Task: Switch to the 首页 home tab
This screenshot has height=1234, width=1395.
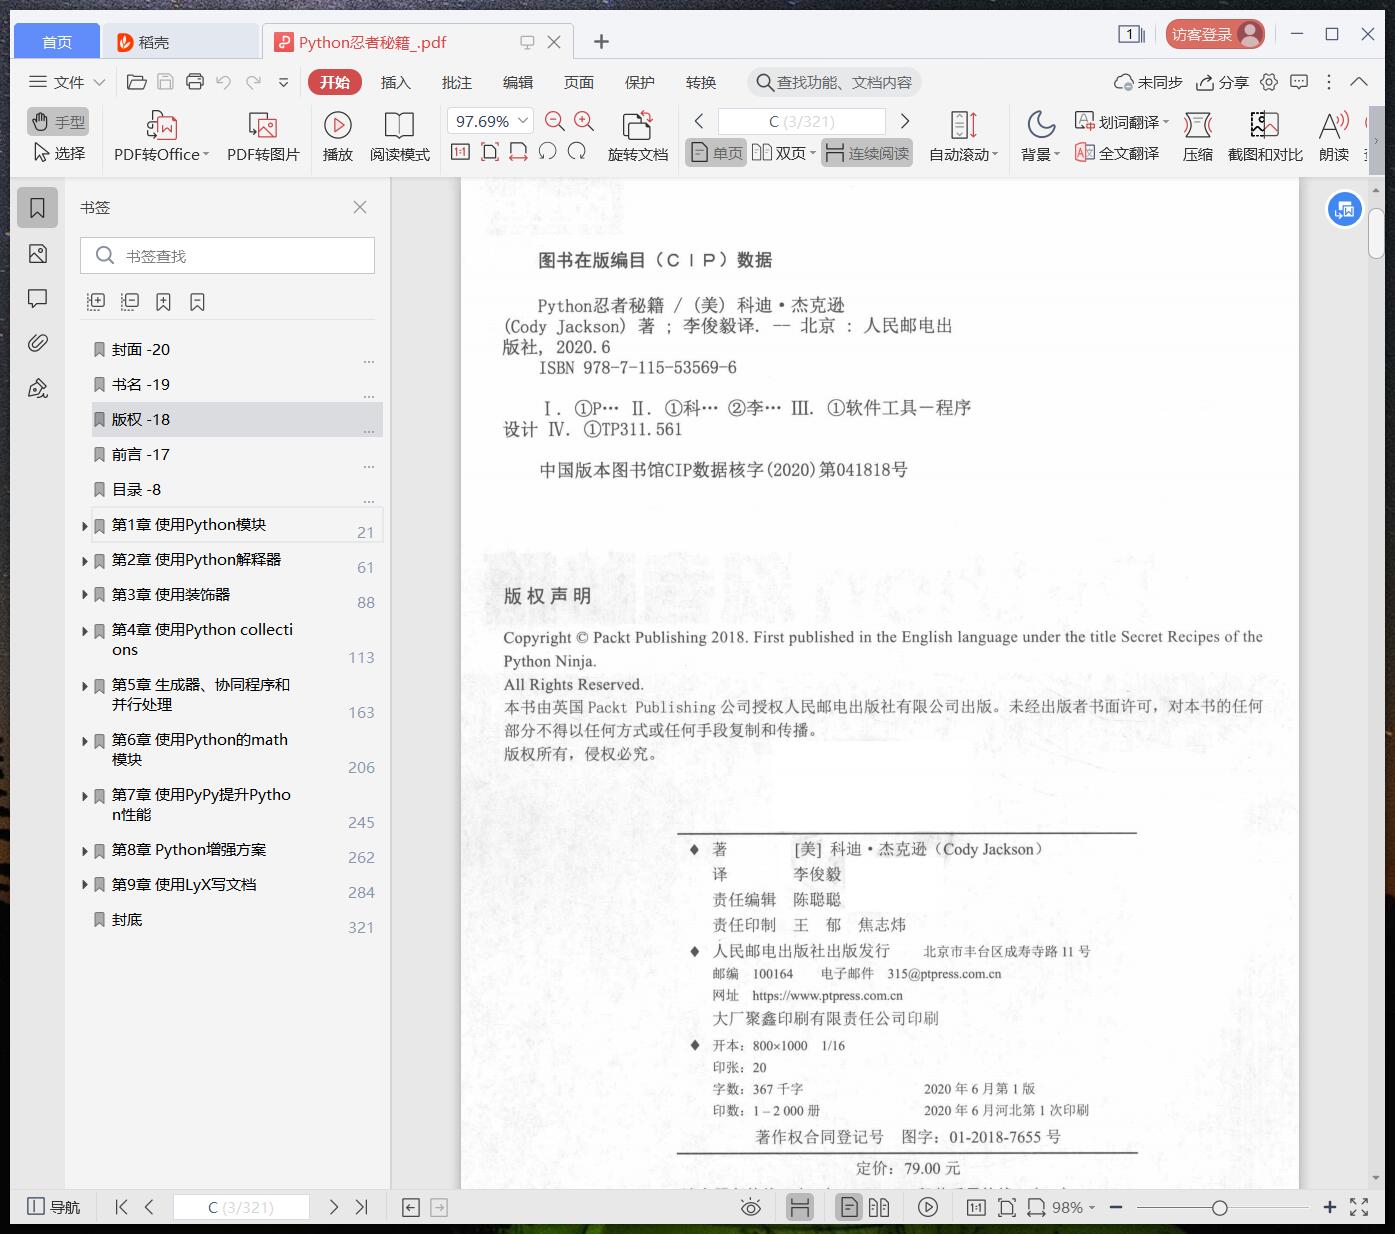Action: [x=57, y=42]
